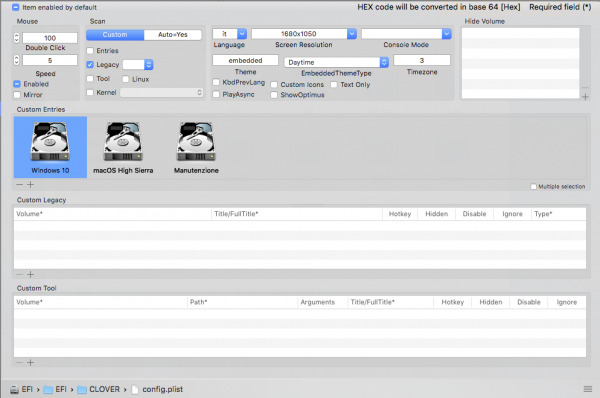Add a Custom Legacy row with plus
This screenshot has height=398, width=600.
(31, 274)
